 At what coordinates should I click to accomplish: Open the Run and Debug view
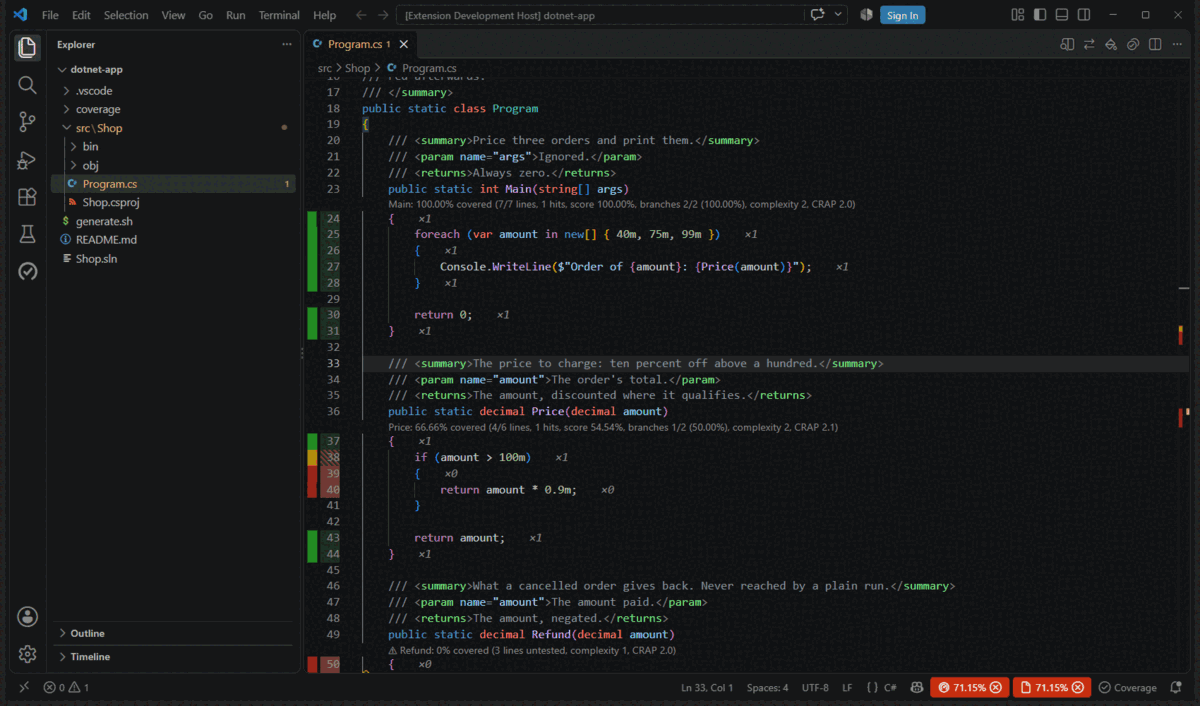coord(27,160)
